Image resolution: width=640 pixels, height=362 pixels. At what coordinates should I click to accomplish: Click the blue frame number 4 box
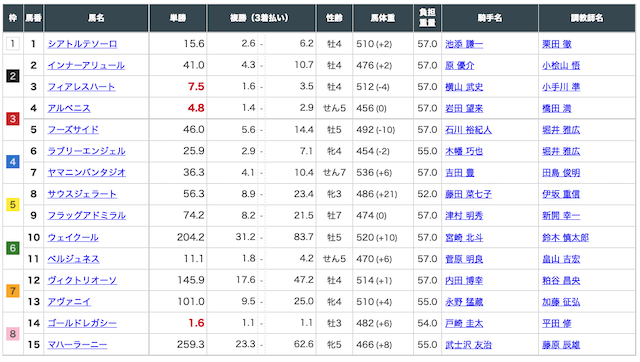click(13, 162)
